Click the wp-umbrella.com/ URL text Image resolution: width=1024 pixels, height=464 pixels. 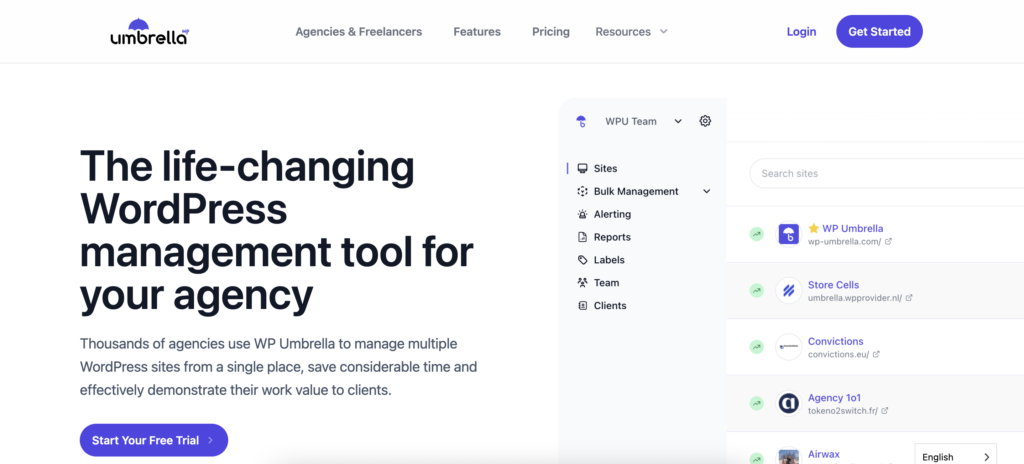(x=844, y=241)
